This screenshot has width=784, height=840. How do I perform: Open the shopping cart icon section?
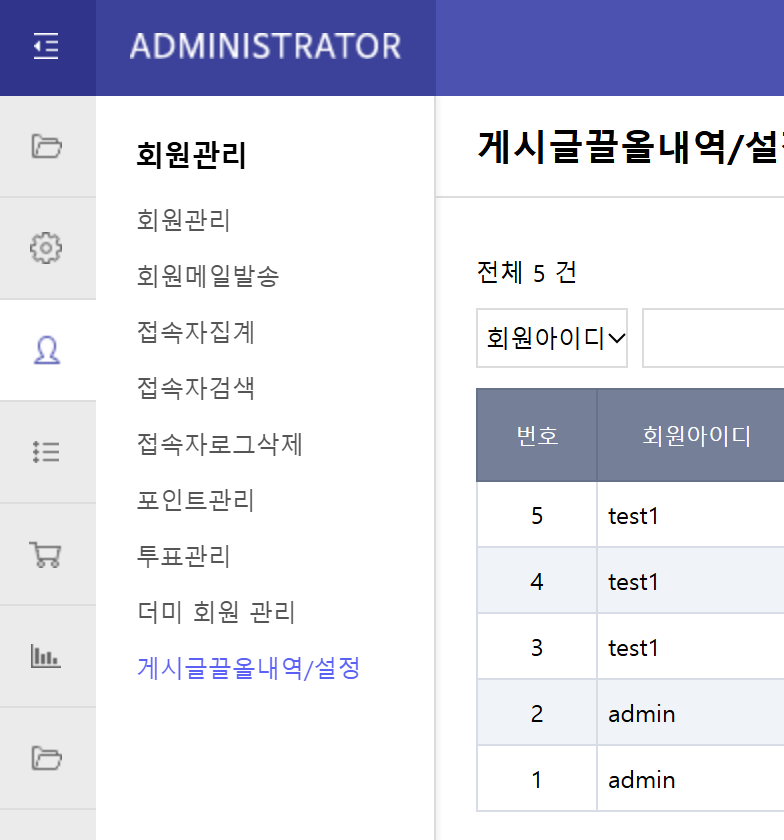46,554
